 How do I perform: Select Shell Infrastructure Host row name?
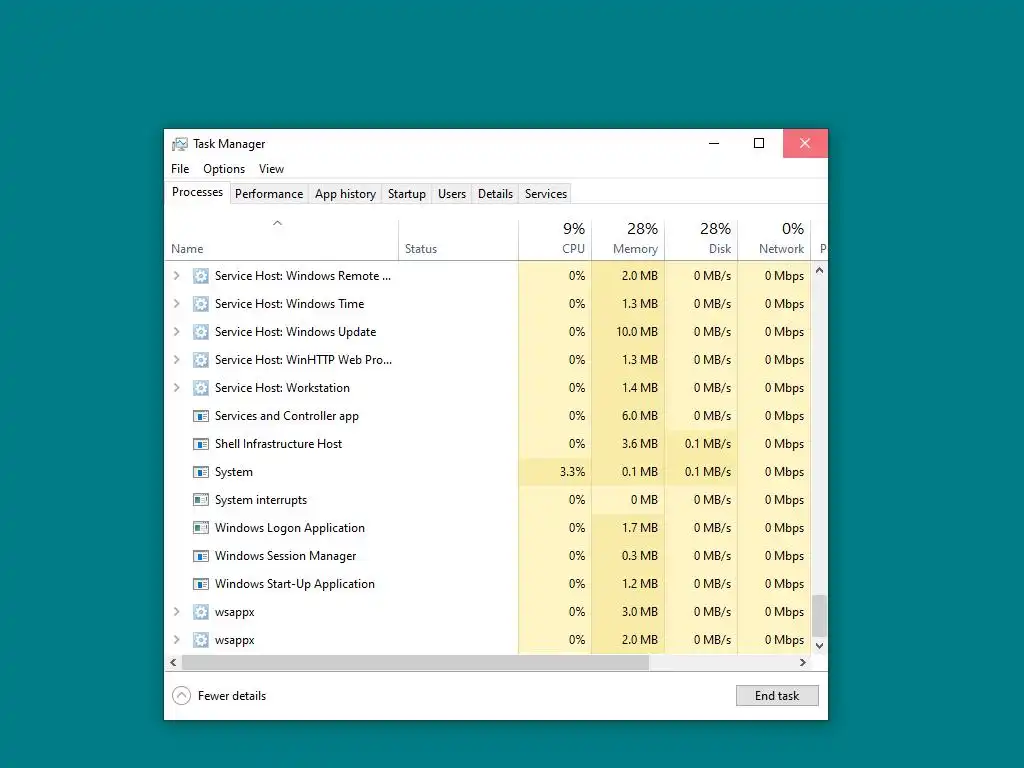pos(278,444)
